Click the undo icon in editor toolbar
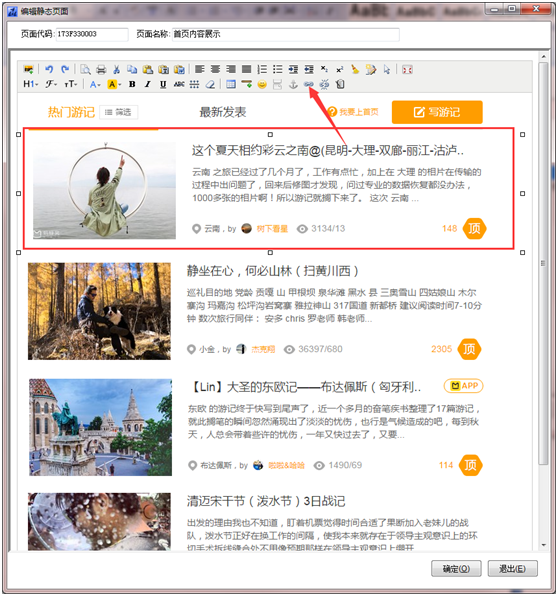Screen dimensions: 558x596 coord(49,69)
